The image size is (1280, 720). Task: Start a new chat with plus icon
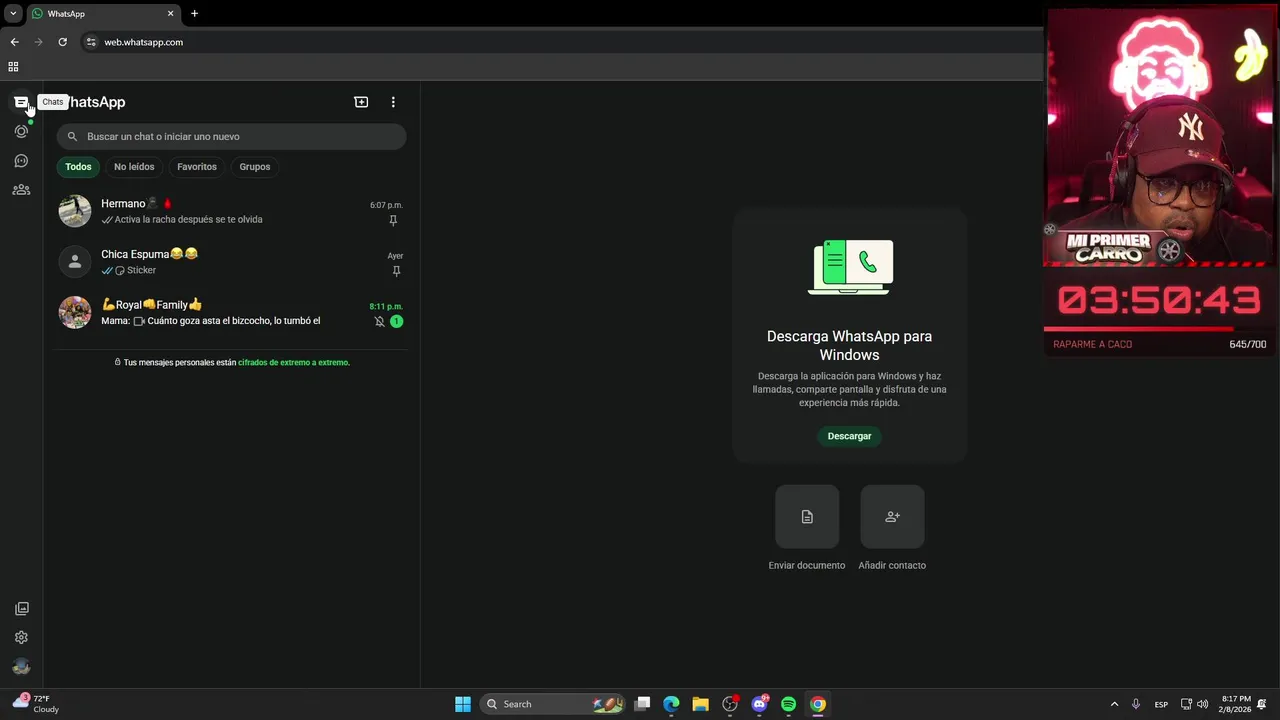361,102
